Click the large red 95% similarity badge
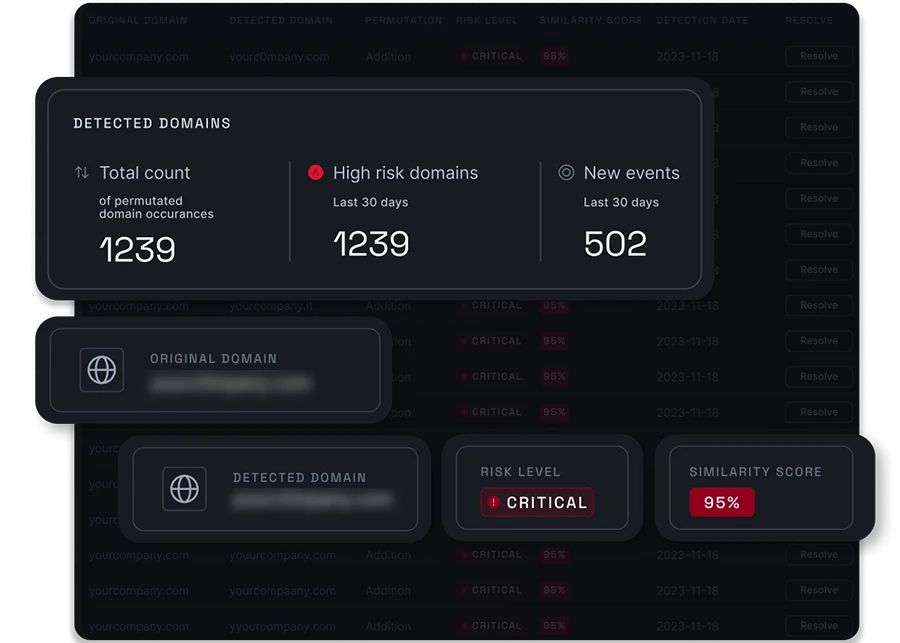 tap(721, 503)
